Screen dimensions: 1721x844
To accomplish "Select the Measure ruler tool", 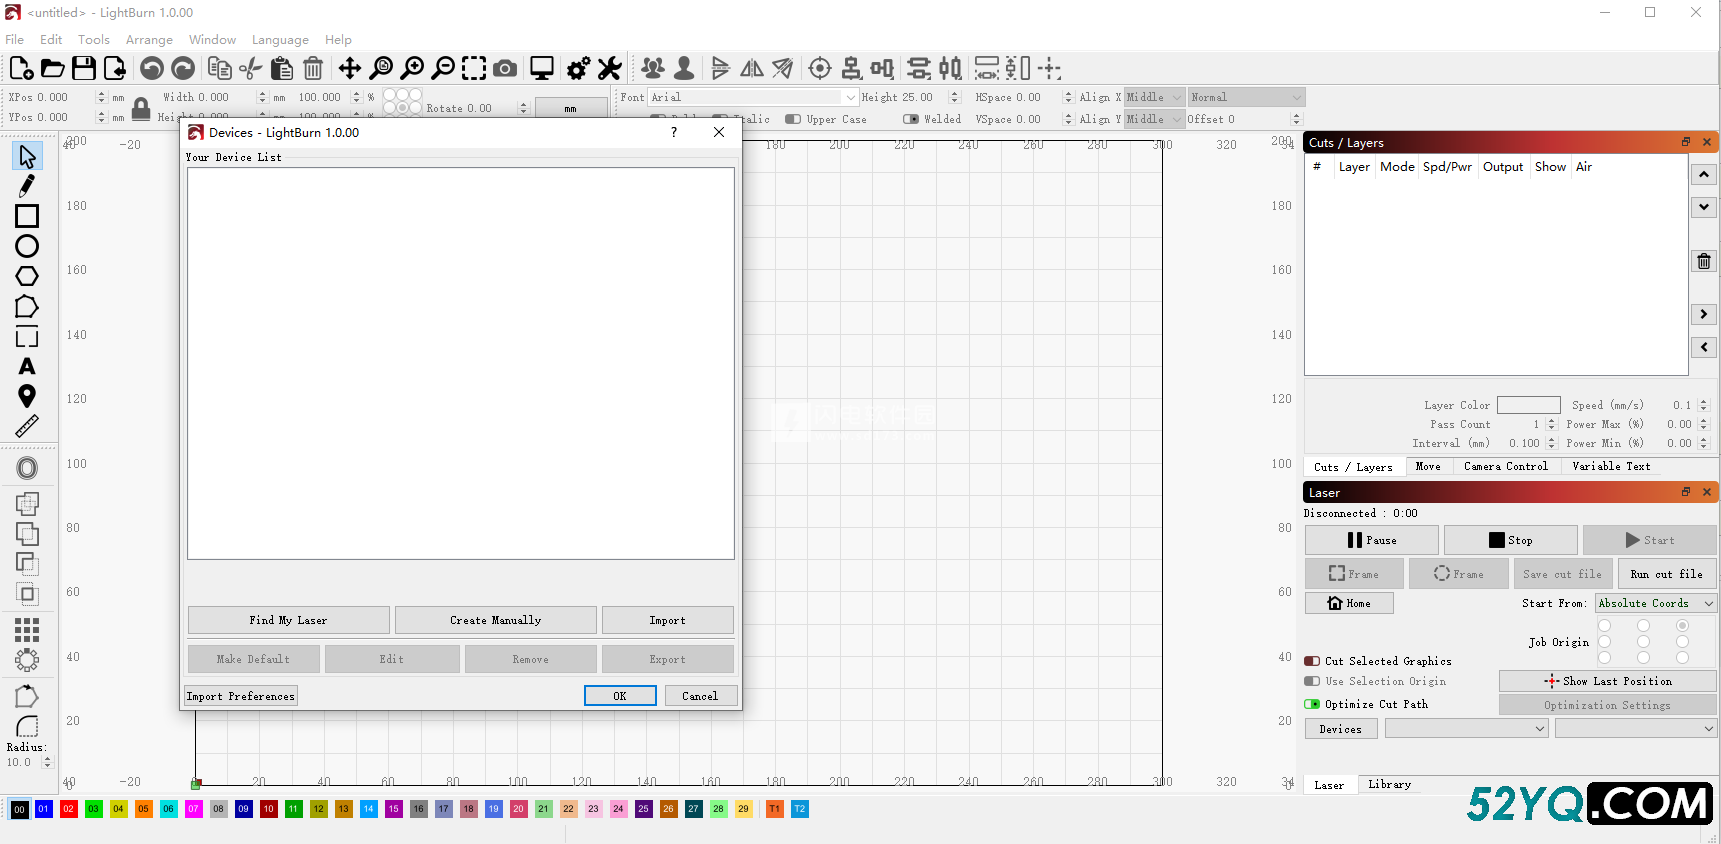I will coord(27,427).
